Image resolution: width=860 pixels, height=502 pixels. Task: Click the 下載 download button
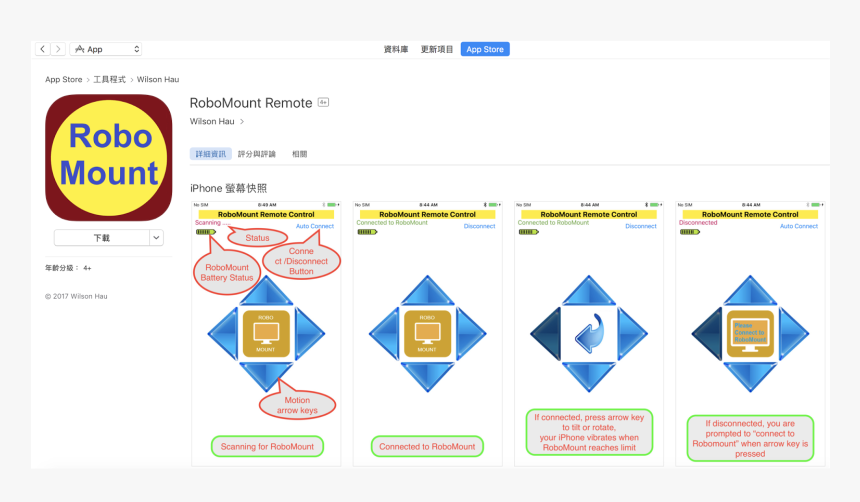click(x=101, y=238)
